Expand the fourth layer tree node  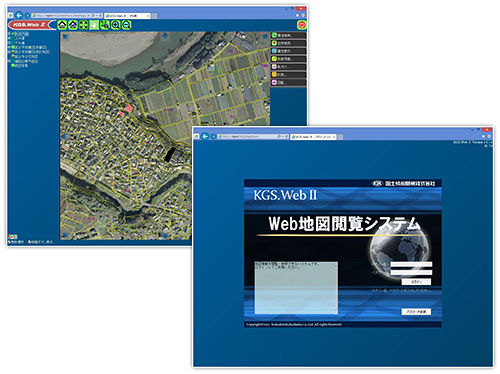click(9, 48)
